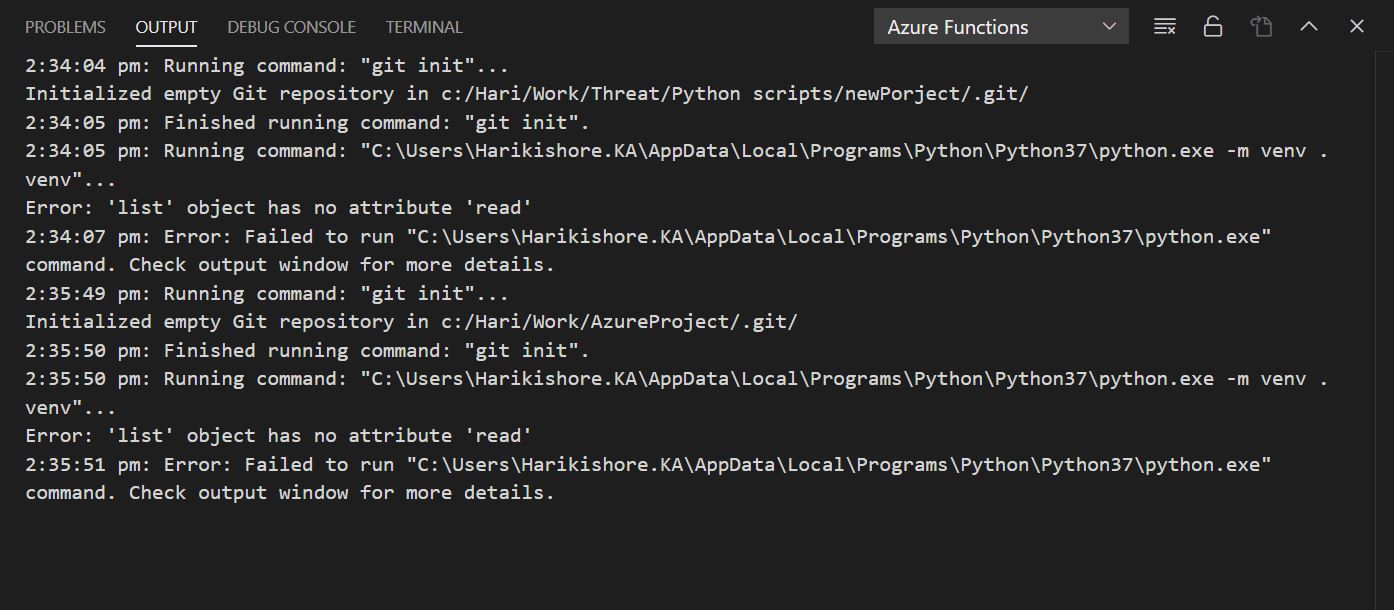Close the output panel
Viewport: 1394px width, 610px height.
click(x=1356, y=27)
